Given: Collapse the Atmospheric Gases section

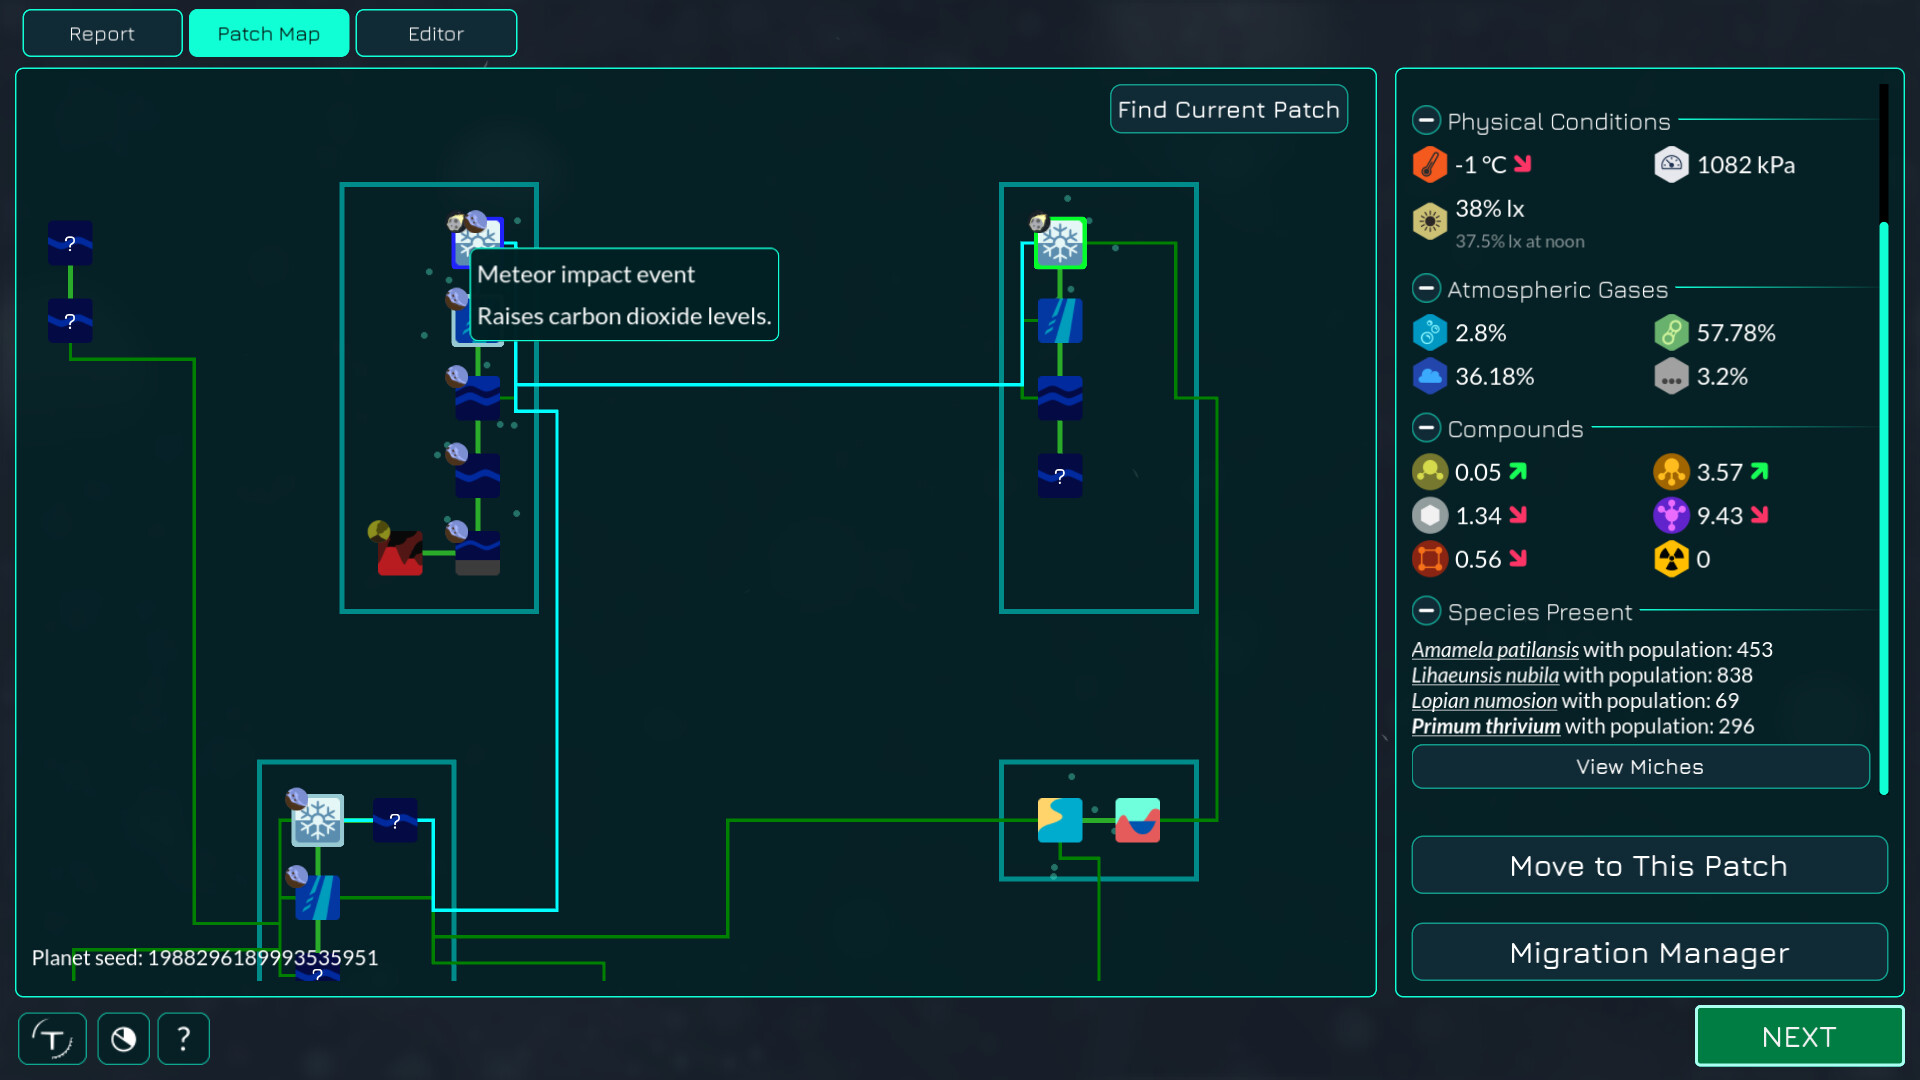Looking at the screenshot, I should [x=1425, y=288].
